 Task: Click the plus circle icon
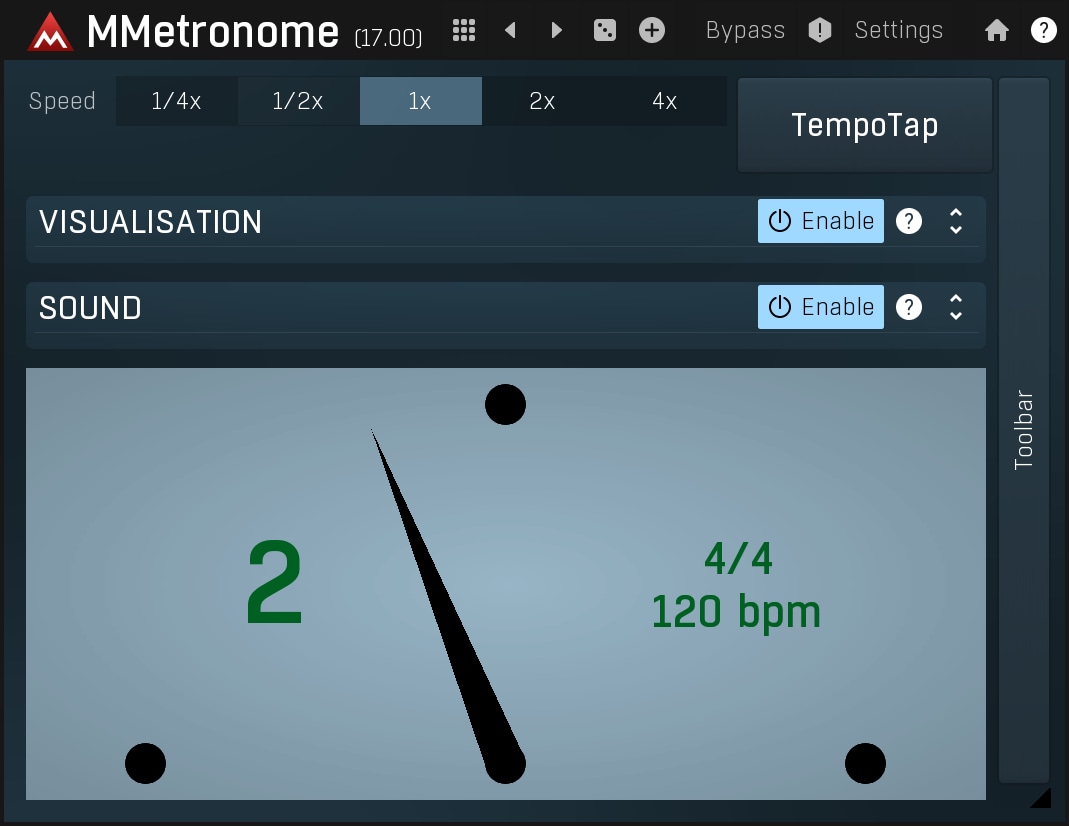coord(652,30)
